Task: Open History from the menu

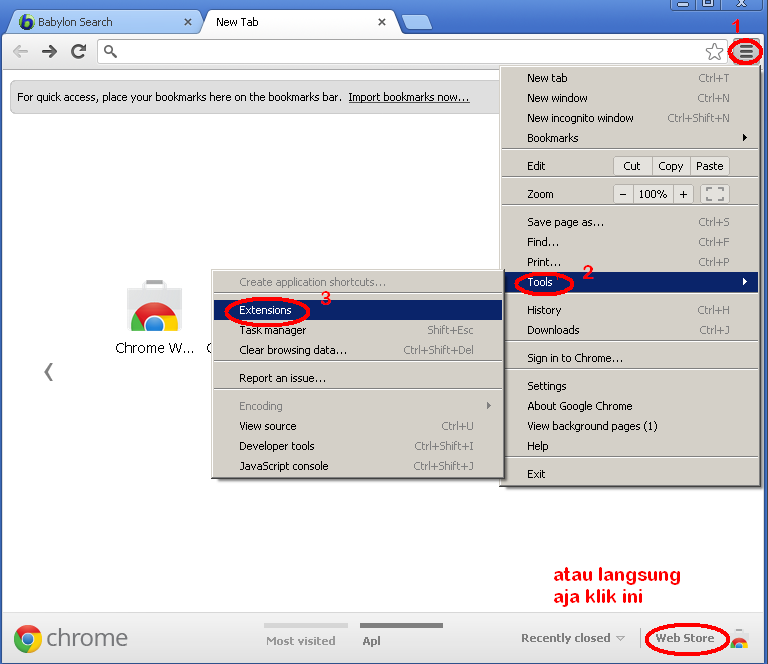Action: pyautogui.click(x=630, y=310)
